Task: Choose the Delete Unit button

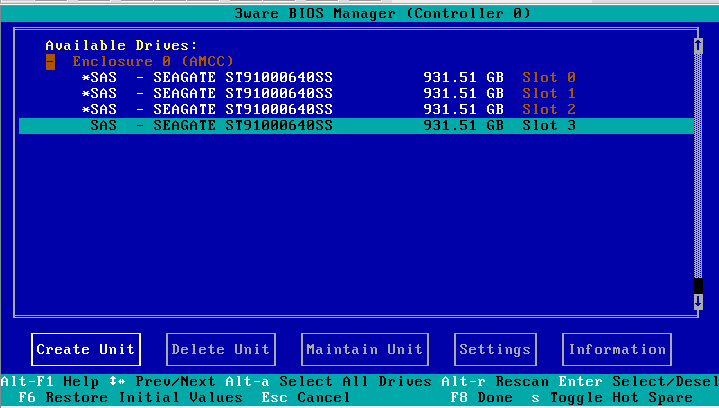Action: tap(221, 349)
